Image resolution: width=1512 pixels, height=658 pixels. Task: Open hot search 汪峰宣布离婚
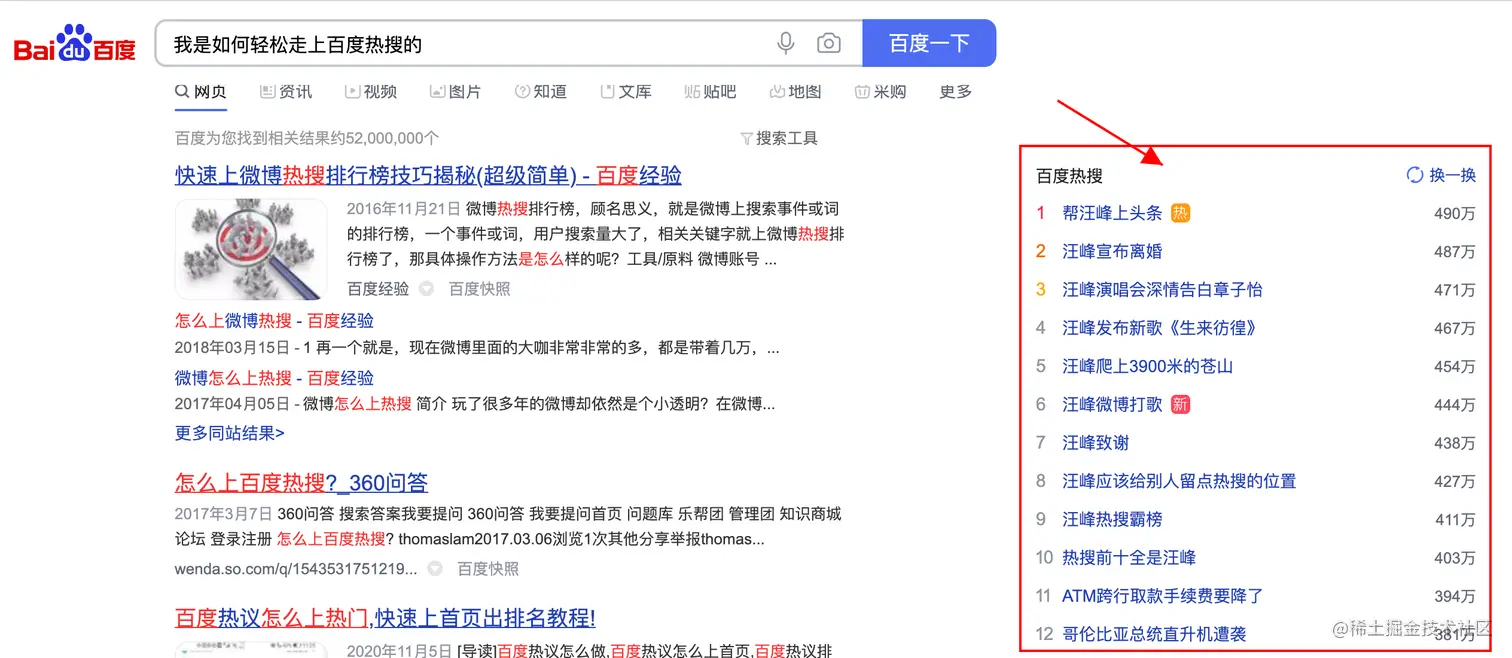pyautogui.click(x=1112, y=251)
